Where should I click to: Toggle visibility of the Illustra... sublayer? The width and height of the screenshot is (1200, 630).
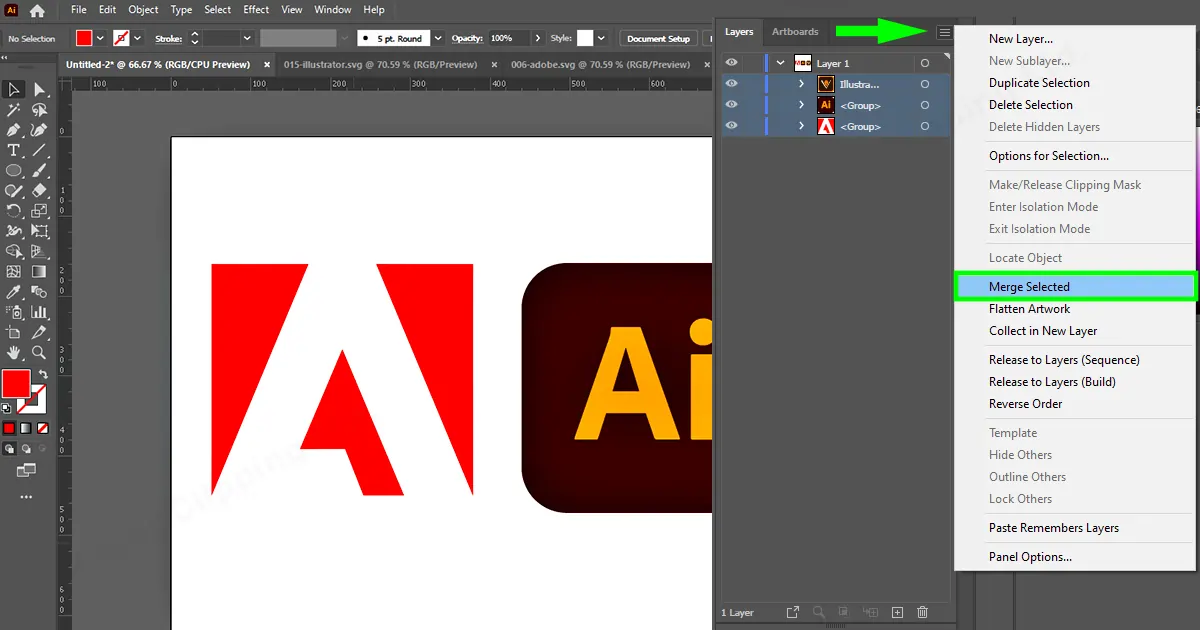click(x=732, y=84)
